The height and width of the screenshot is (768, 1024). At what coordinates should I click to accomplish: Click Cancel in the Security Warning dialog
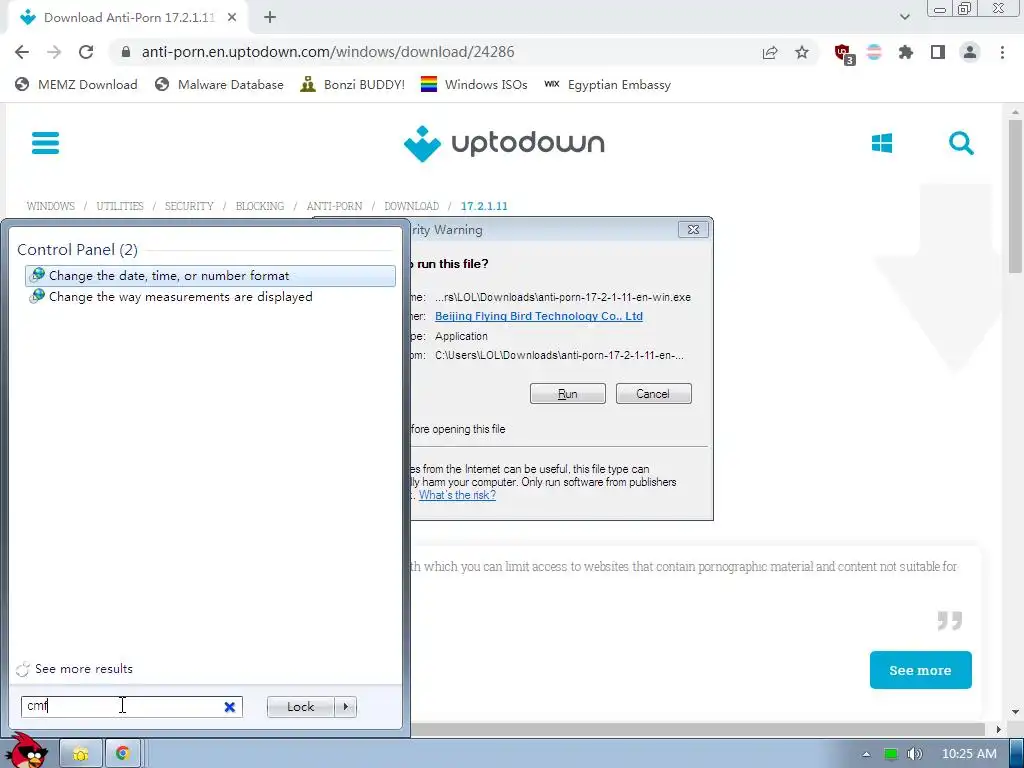click(x=653, y=394)
